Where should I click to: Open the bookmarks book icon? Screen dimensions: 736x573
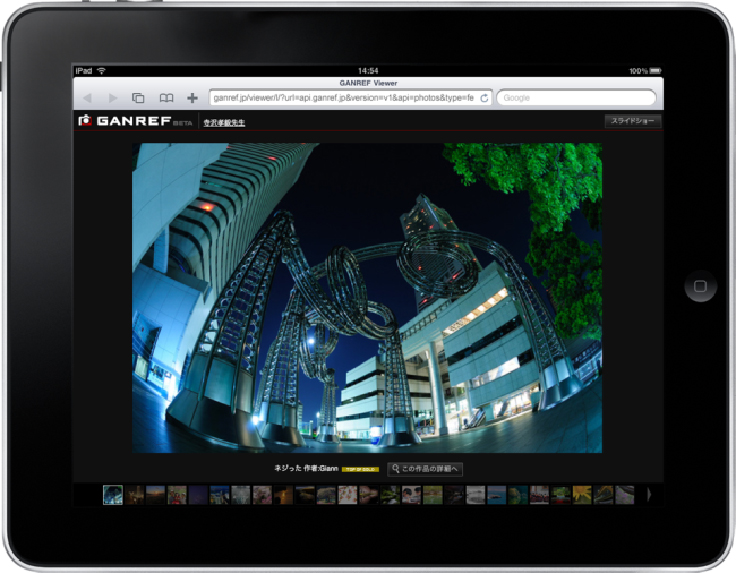(166, 98)
